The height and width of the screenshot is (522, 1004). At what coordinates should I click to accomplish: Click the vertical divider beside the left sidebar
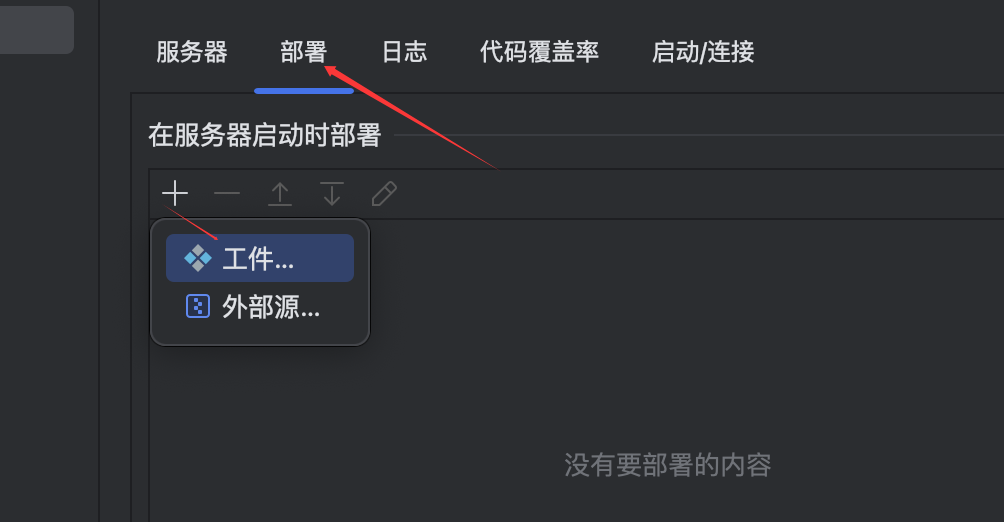coord(99,261)
